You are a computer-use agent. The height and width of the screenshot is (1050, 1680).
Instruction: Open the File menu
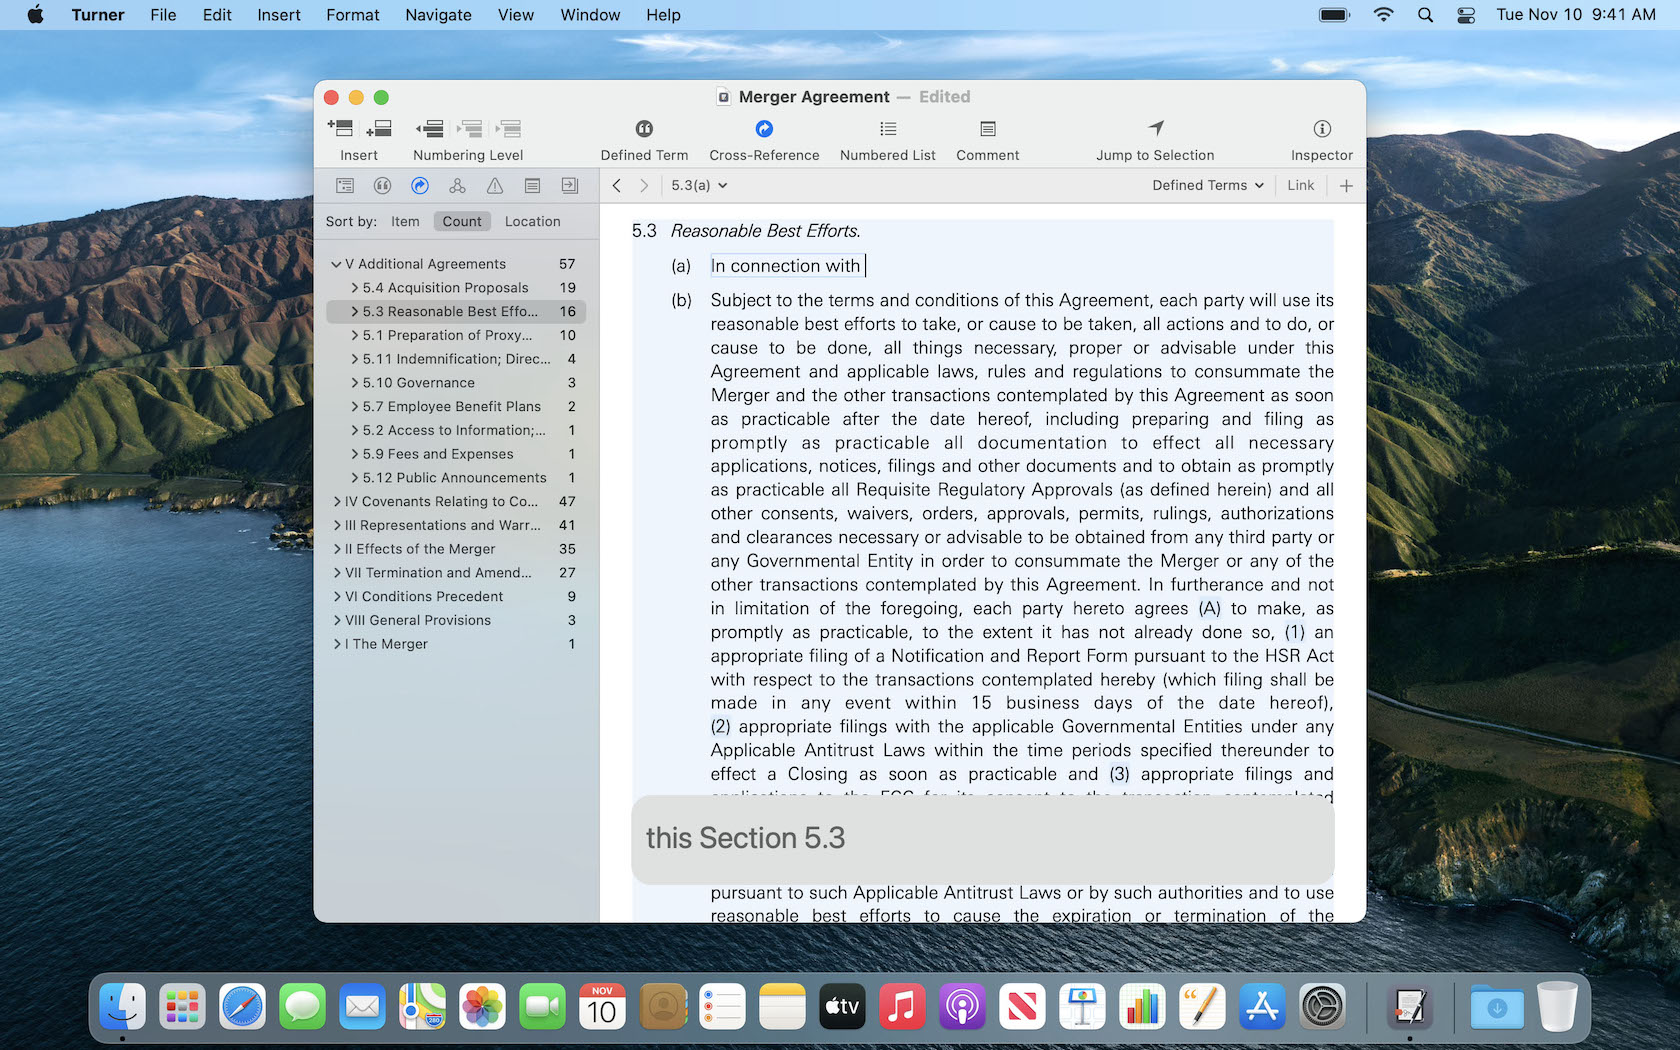point(163,15)
